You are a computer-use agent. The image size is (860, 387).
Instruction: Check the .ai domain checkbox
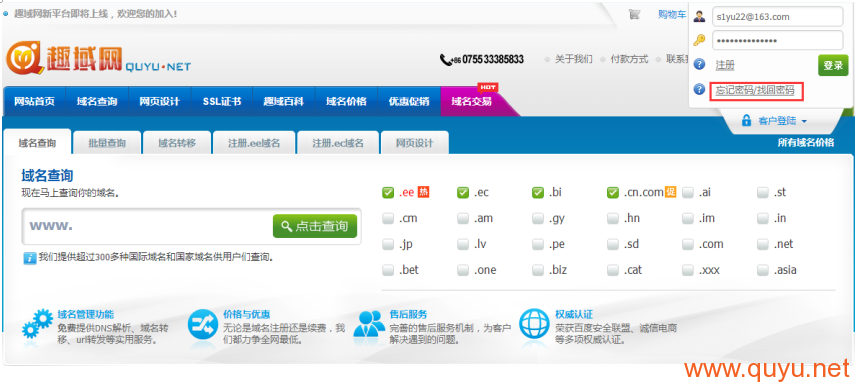click(688, 192)
